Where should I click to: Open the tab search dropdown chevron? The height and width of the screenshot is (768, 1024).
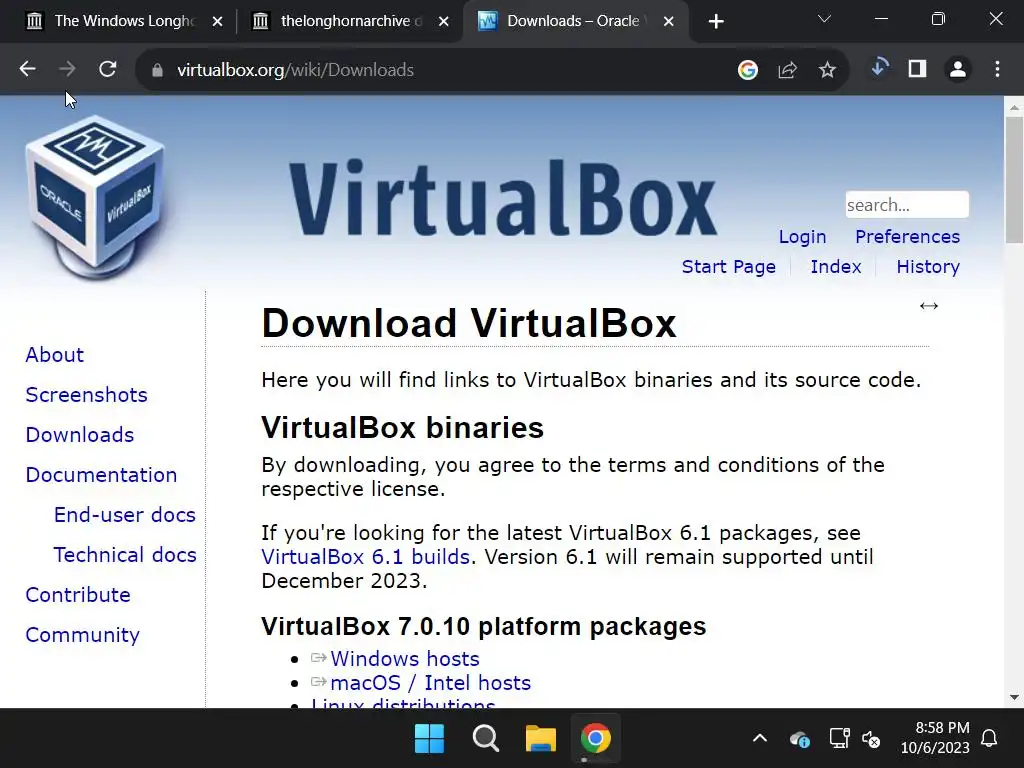824,19
